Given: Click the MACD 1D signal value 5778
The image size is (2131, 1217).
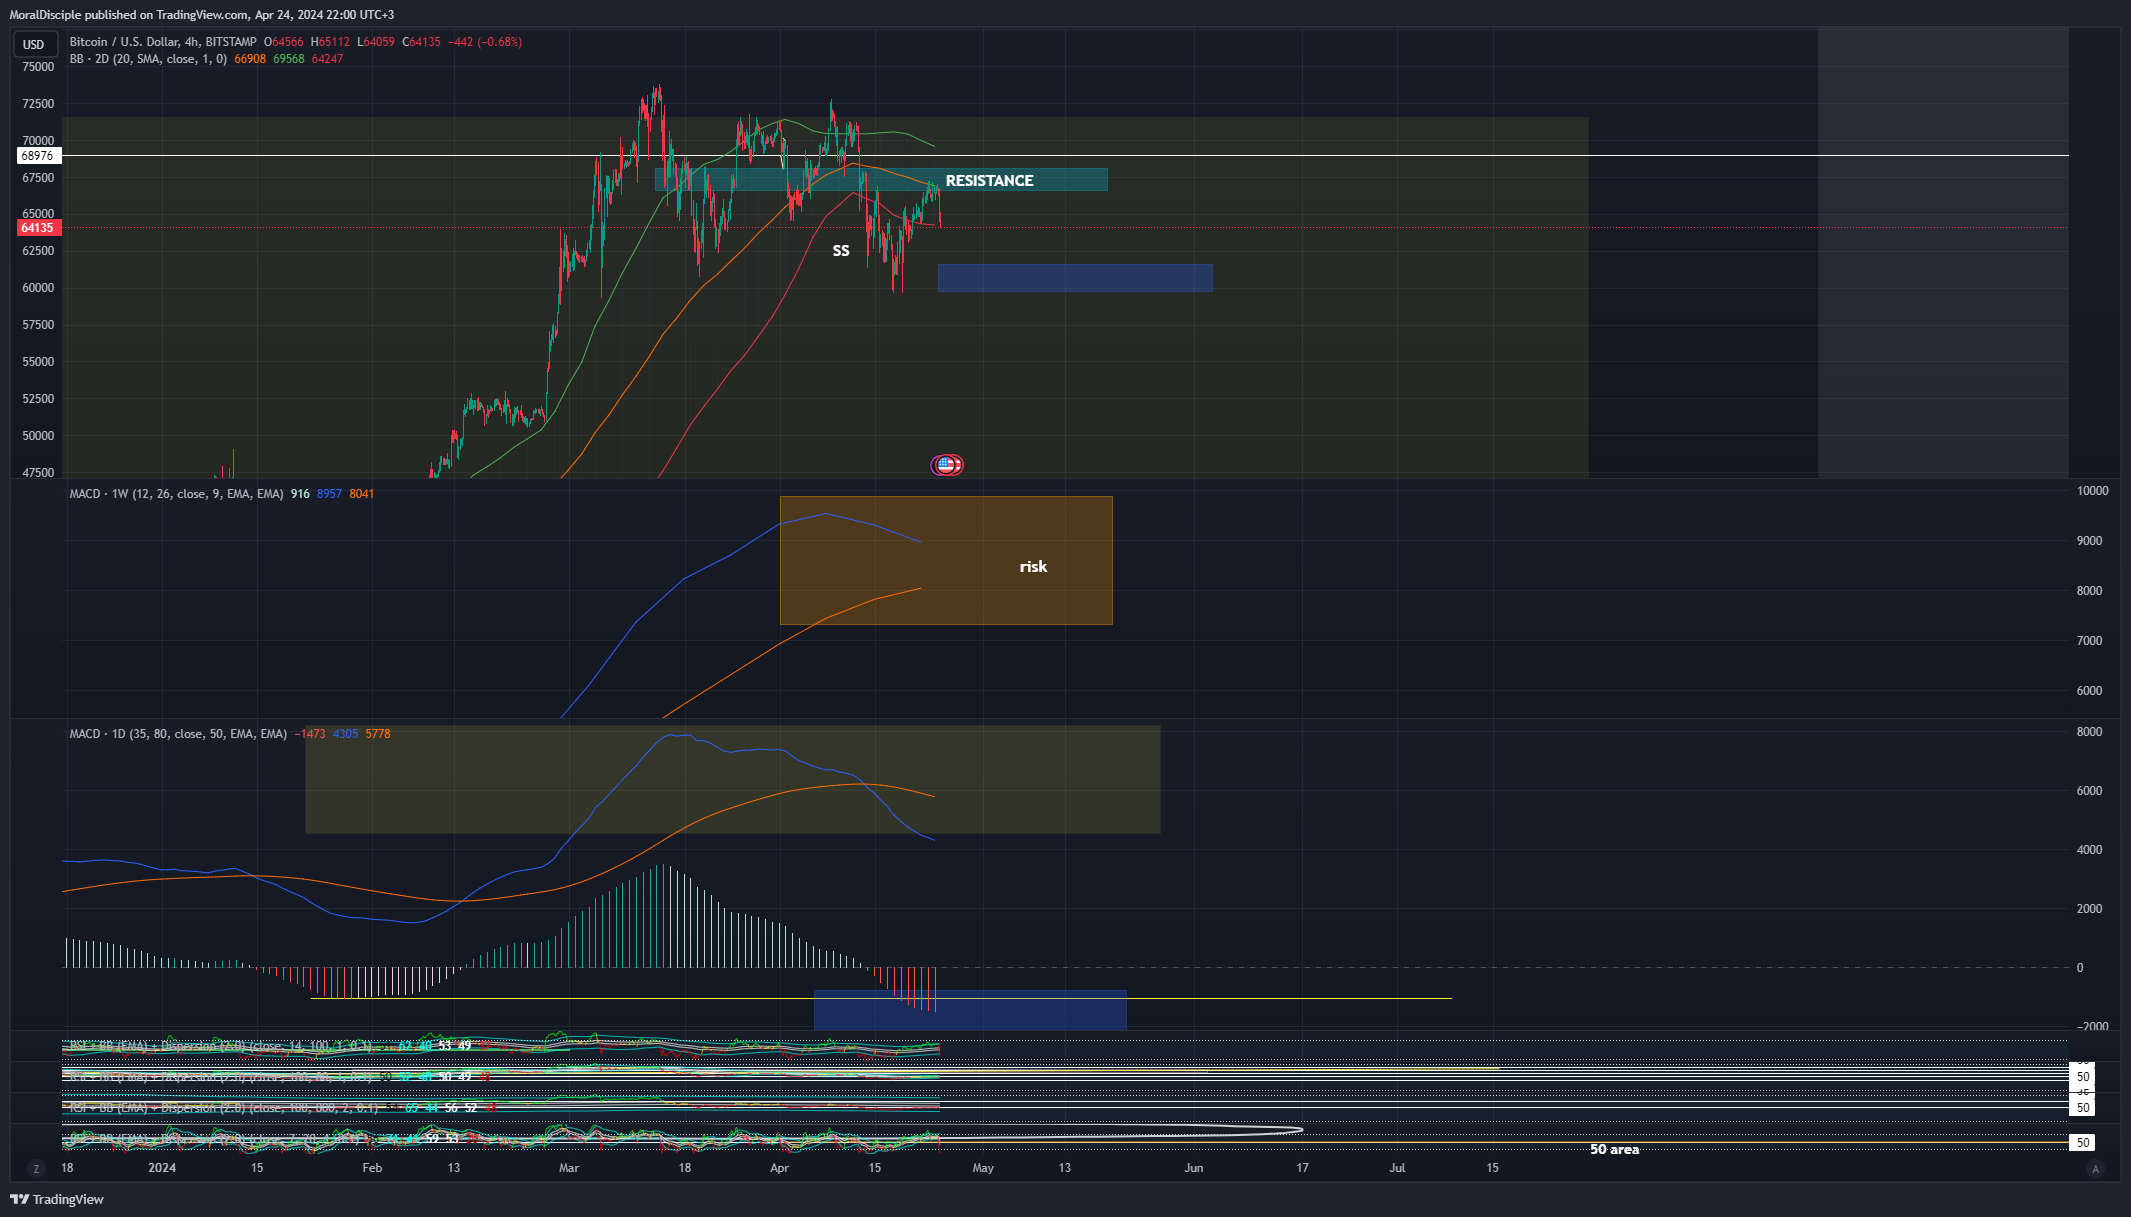Looking at the screenshot, I should coord(378,734).
